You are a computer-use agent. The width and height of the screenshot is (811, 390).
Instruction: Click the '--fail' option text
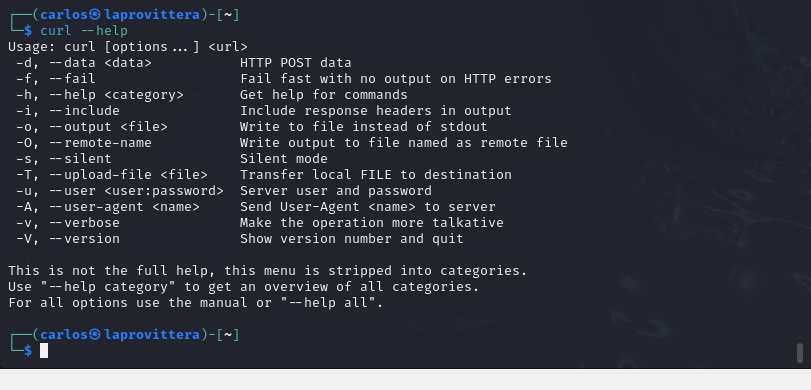click(x=72, y=79)
